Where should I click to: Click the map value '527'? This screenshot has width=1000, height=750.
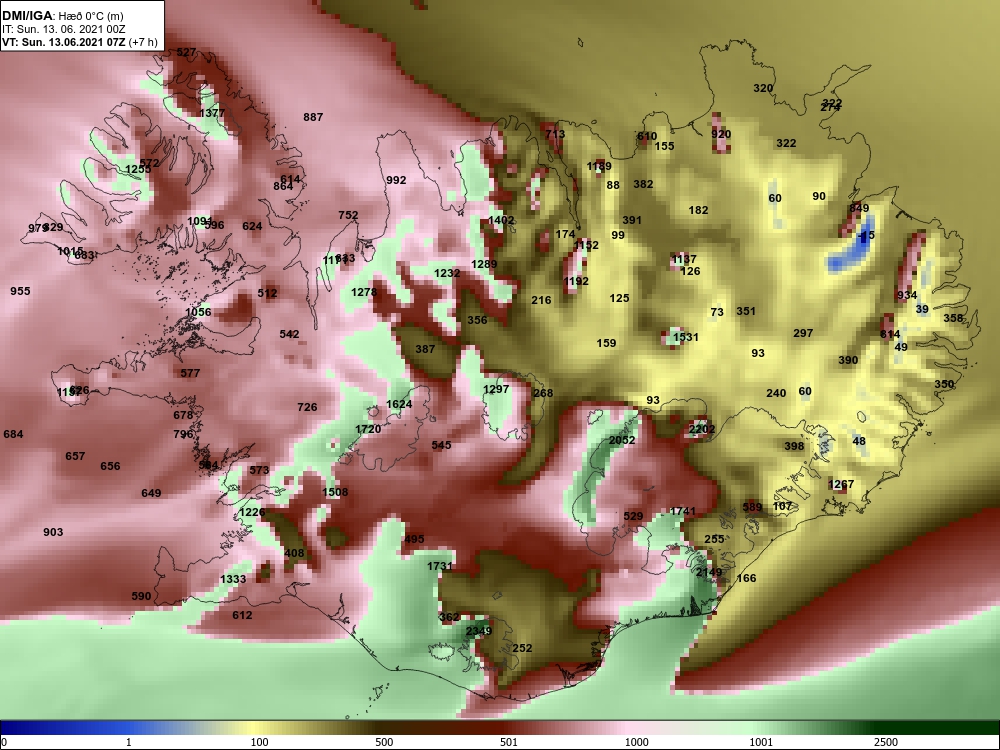186,52
